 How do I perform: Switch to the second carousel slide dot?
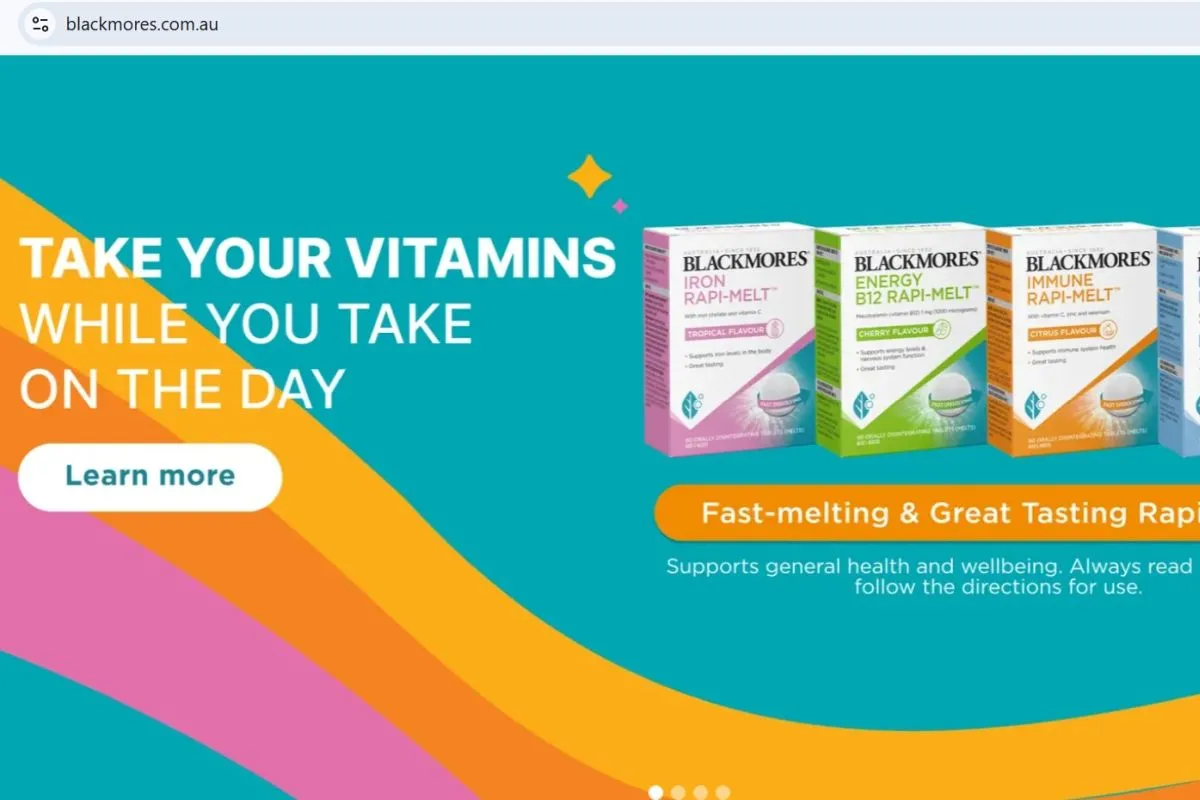pyautogui.click(x=678, y=792)
